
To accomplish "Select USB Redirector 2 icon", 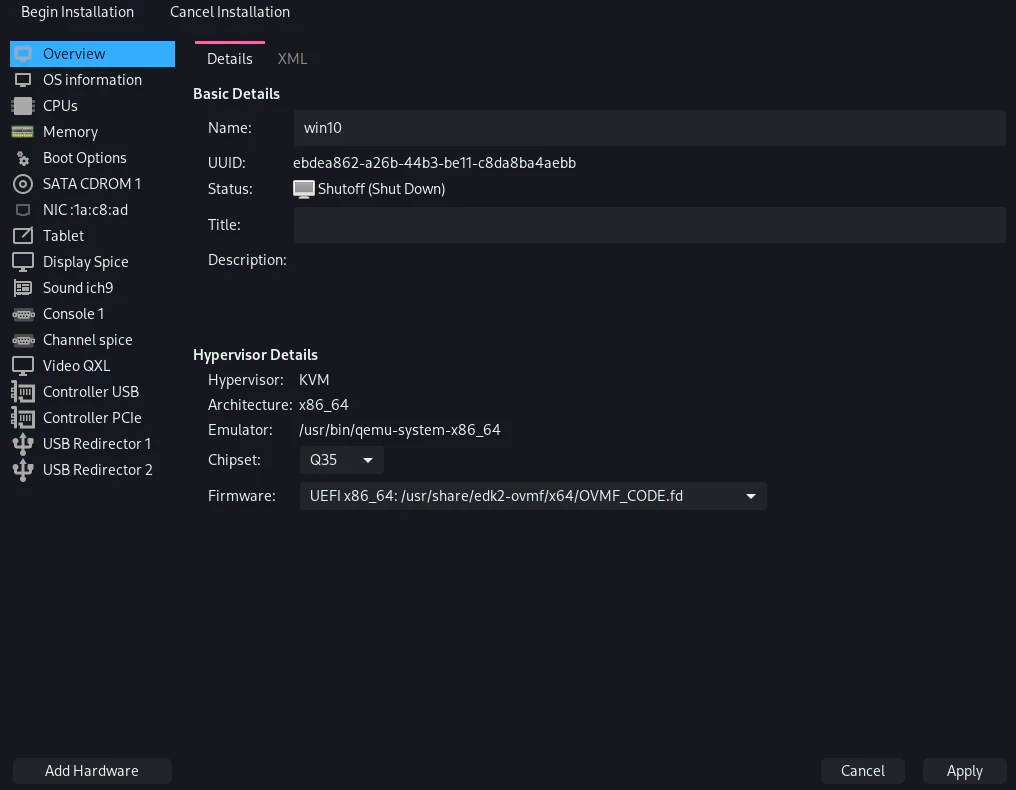I will point(23,470).
